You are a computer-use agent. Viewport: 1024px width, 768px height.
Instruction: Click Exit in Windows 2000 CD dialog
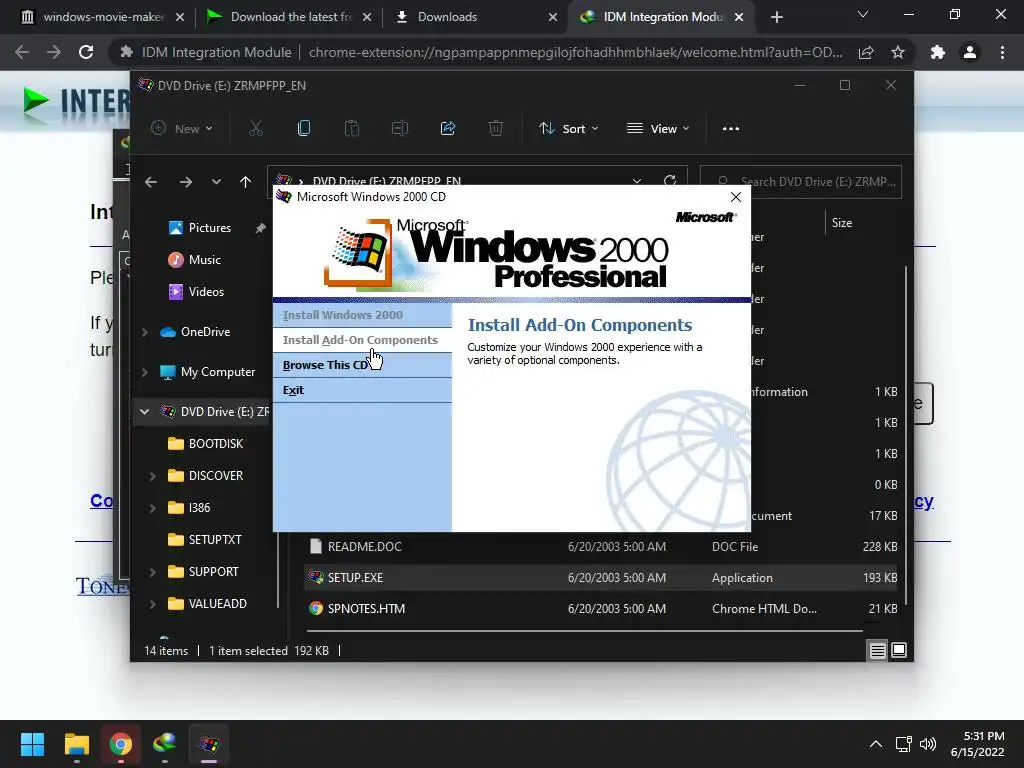click(x=362, y=390)
